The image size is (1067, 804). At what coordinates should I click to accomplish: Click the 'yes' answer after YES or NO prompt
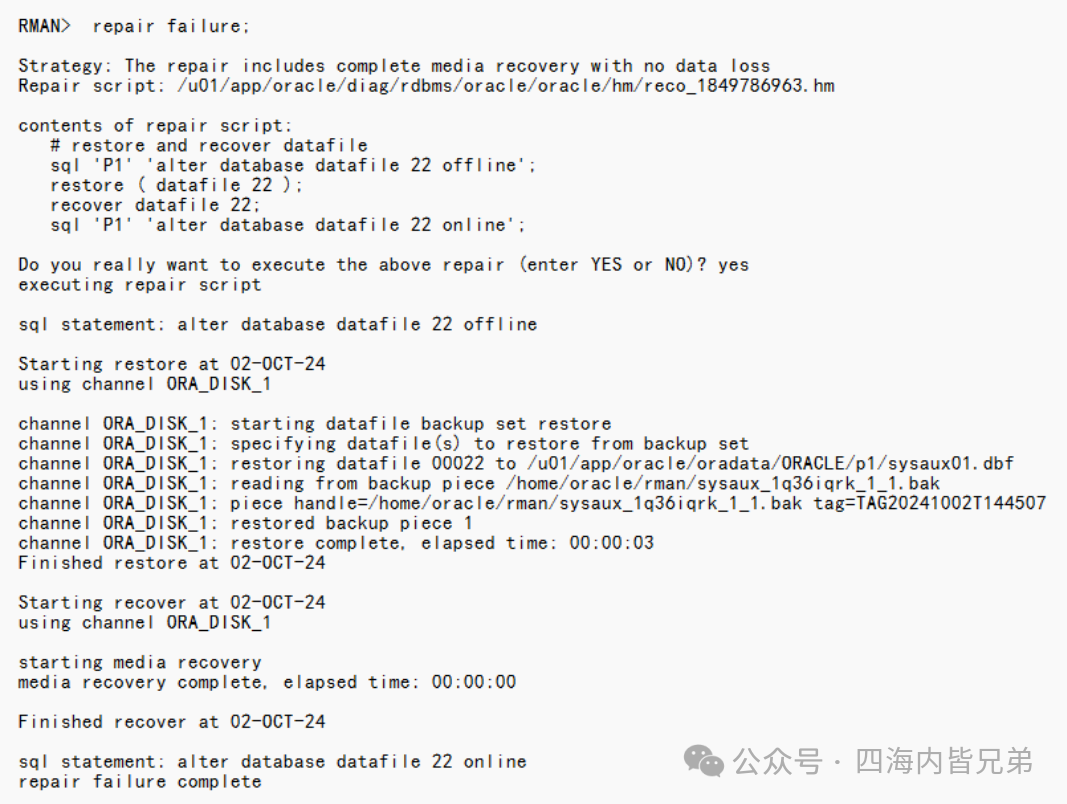pos(734,265)
